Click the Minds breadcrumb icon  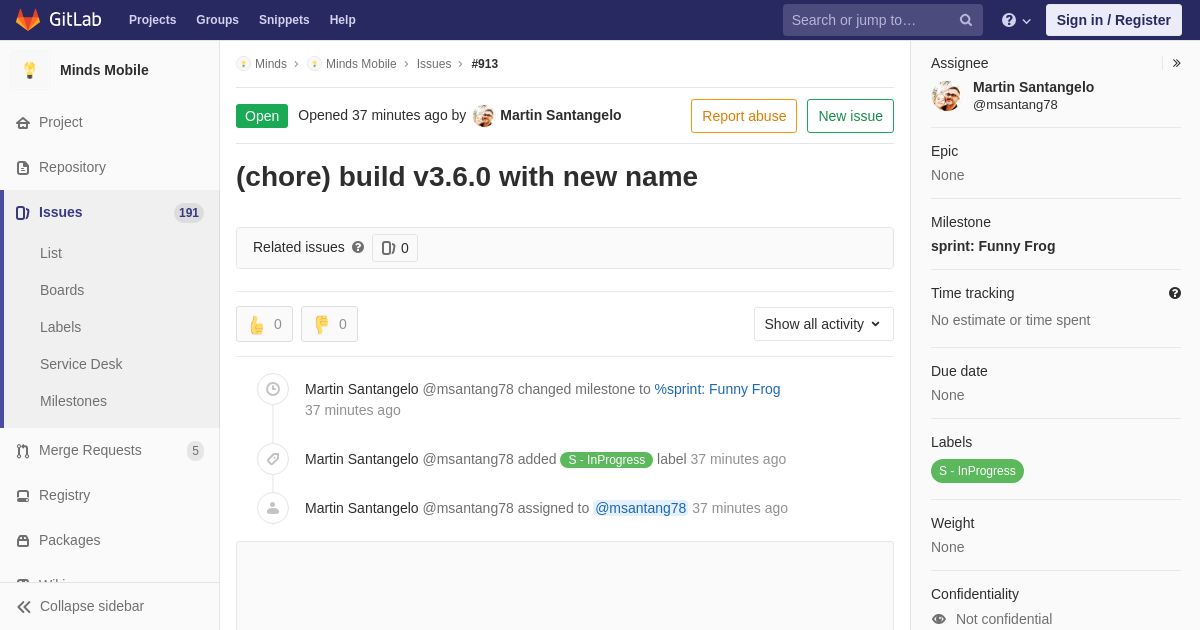[x=243, y=64]
